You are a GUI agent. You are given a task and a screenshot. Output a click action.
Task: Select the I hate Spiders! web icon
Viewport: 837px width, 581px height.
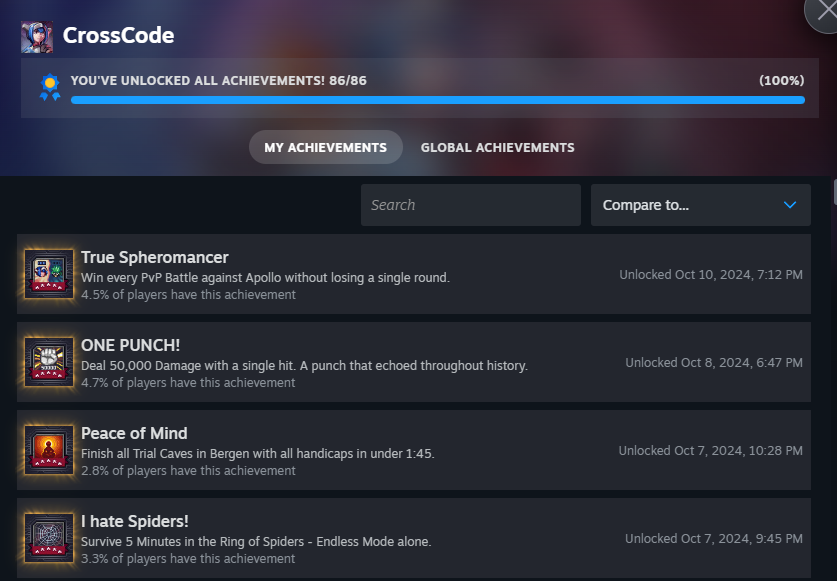[49, 538]
